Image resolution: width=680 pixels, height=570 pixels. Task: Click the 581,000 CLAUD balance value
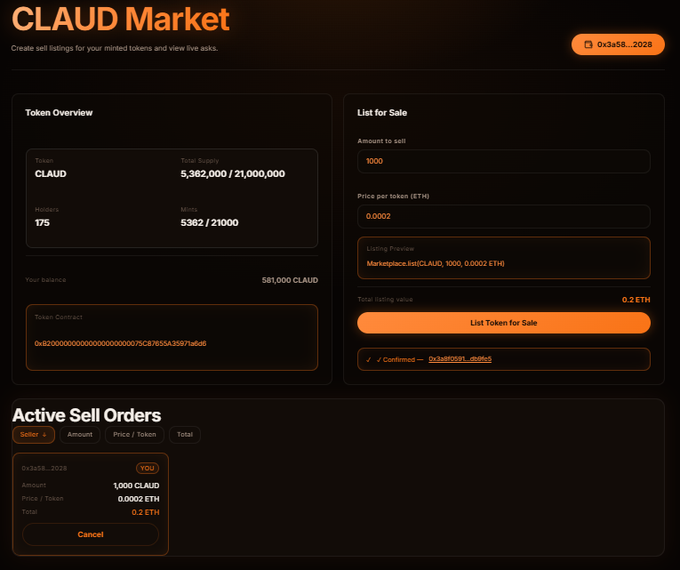[x=290, y=280]
